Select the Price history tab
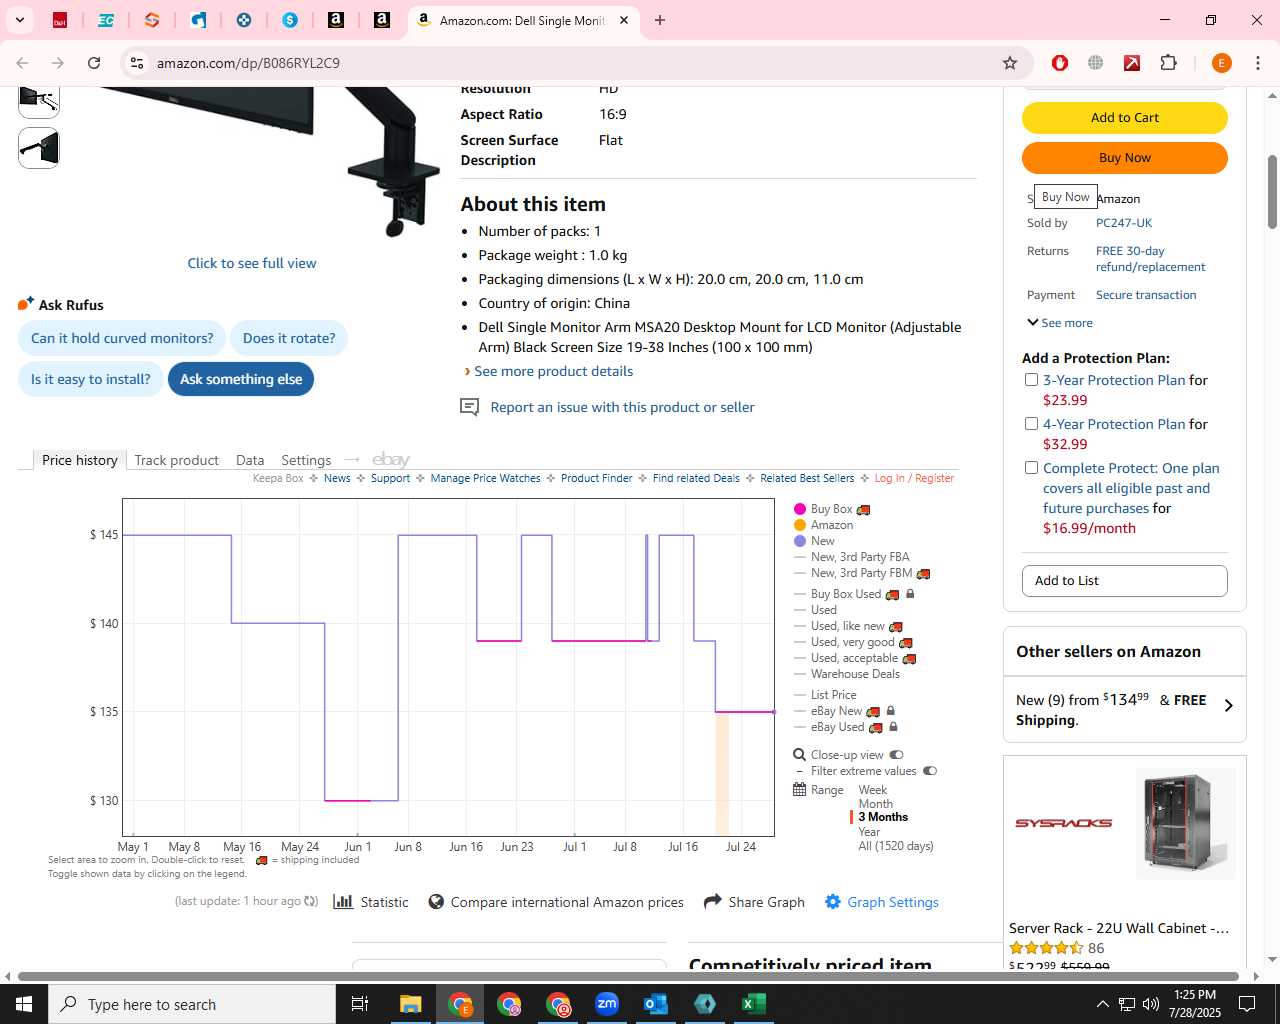Viewport: 1280px width, 1024px height. (x=79, y=460)
